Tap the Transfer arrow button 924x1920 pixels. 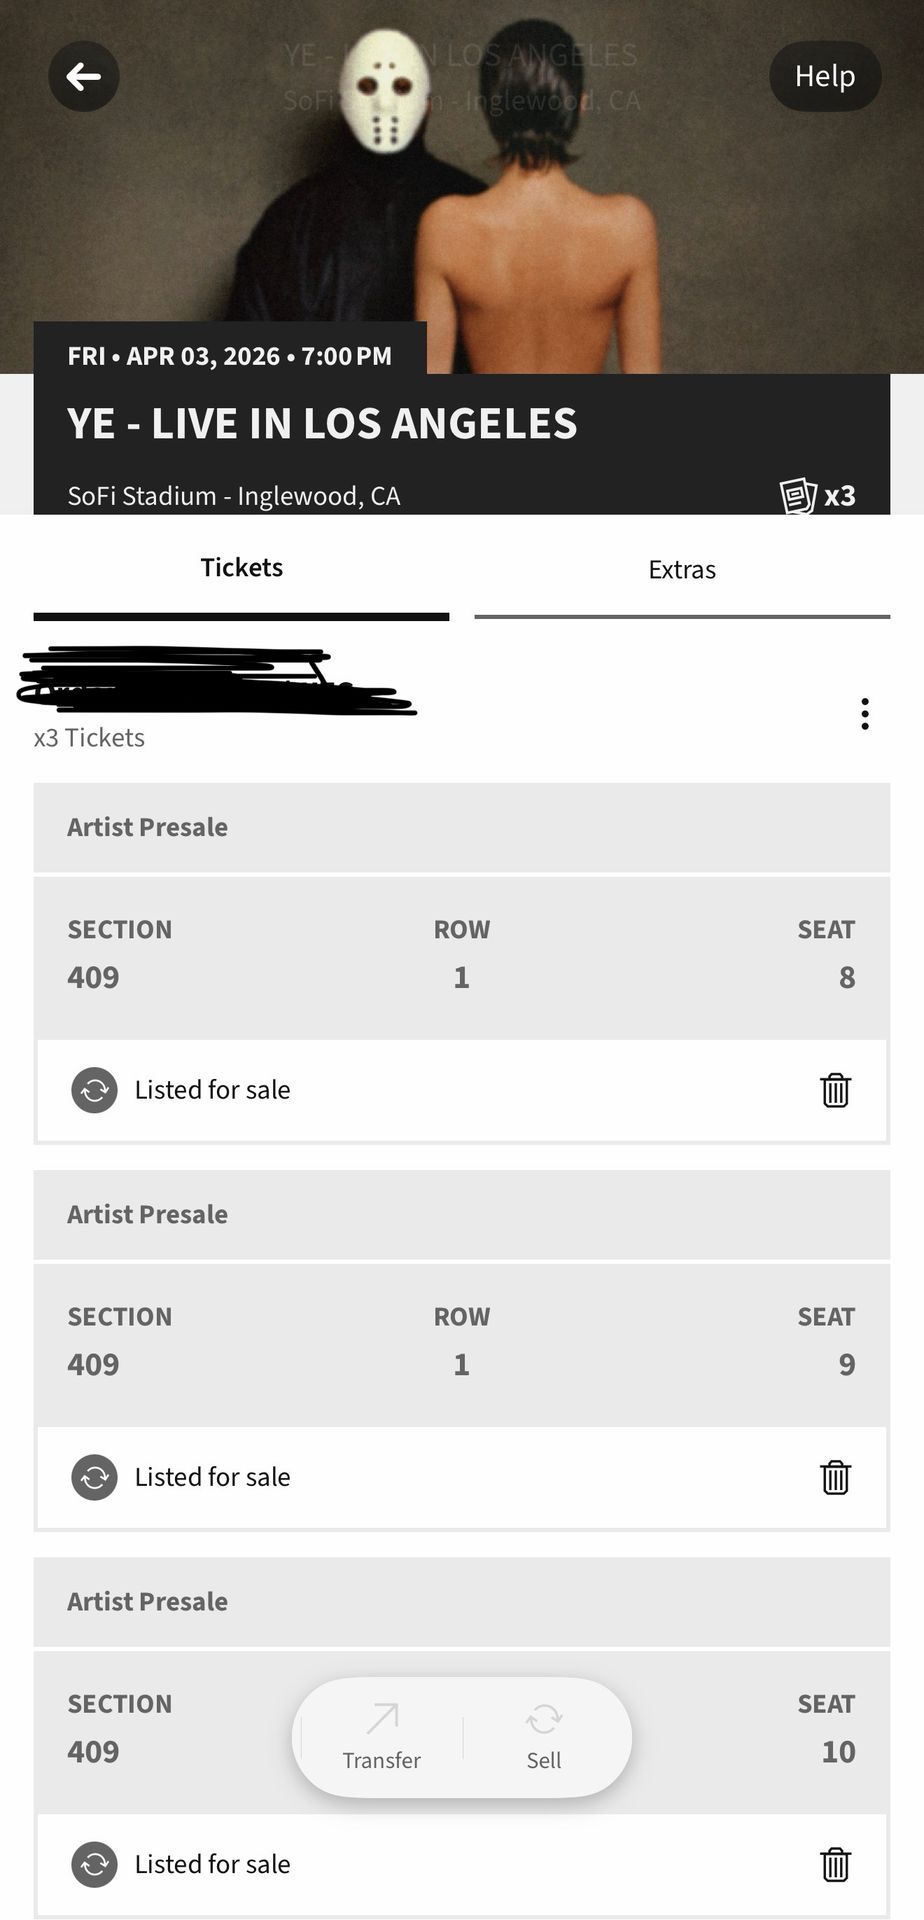pyautogui.click(x=382, y=1737)
